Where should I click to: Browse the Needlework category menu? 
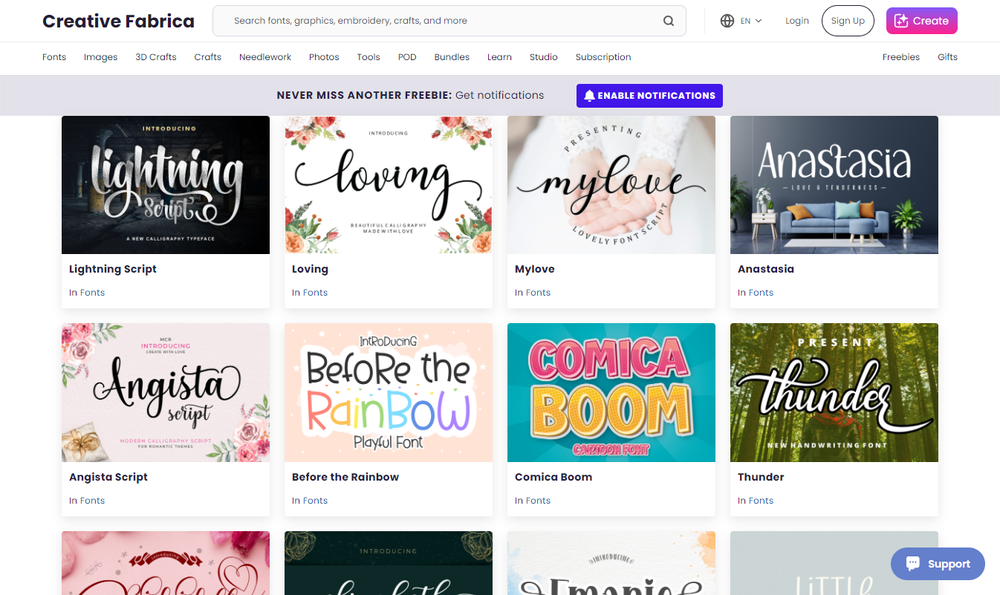coord(265,57)
